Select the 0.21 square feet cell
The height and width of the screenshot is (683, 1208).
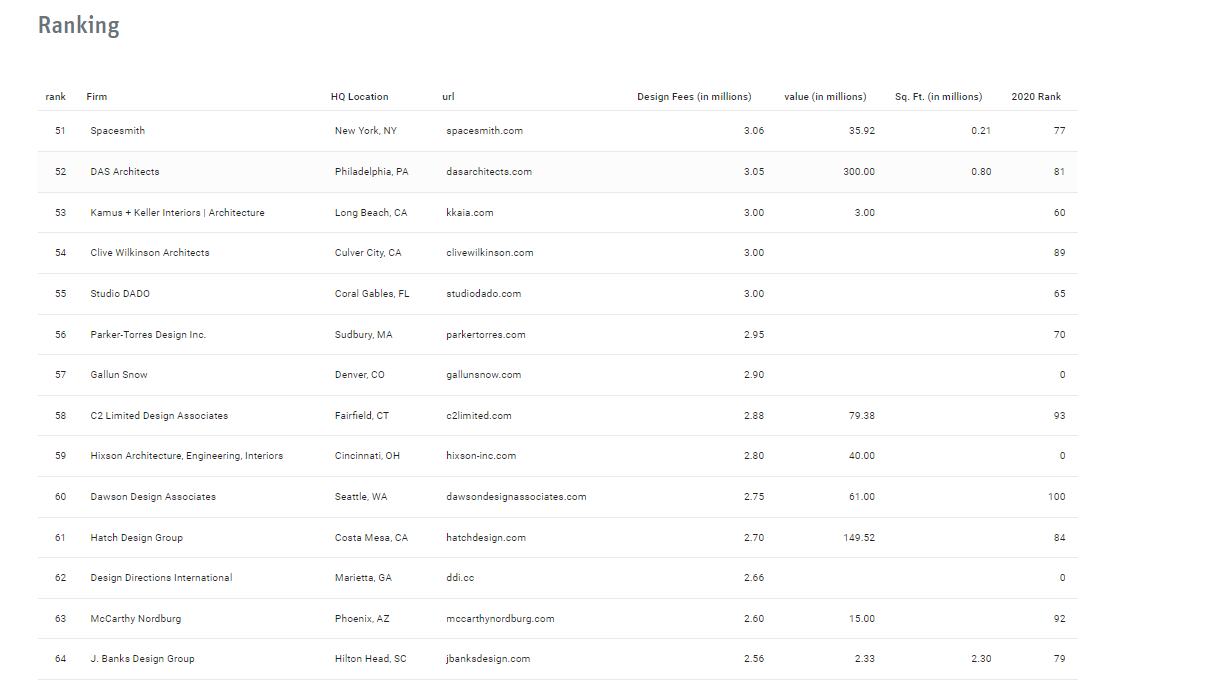point(981,131)
